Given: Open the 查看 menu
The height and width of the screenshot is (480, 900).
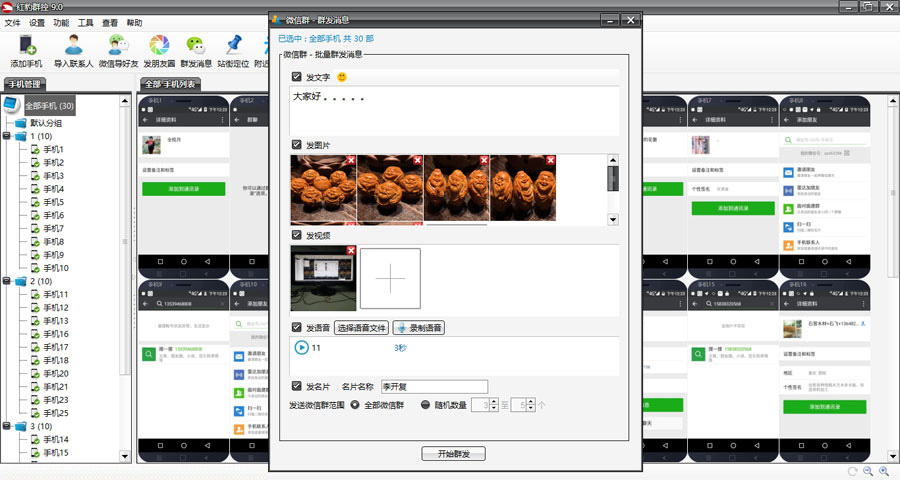Looking at the screenshot, I should [110, 23].
